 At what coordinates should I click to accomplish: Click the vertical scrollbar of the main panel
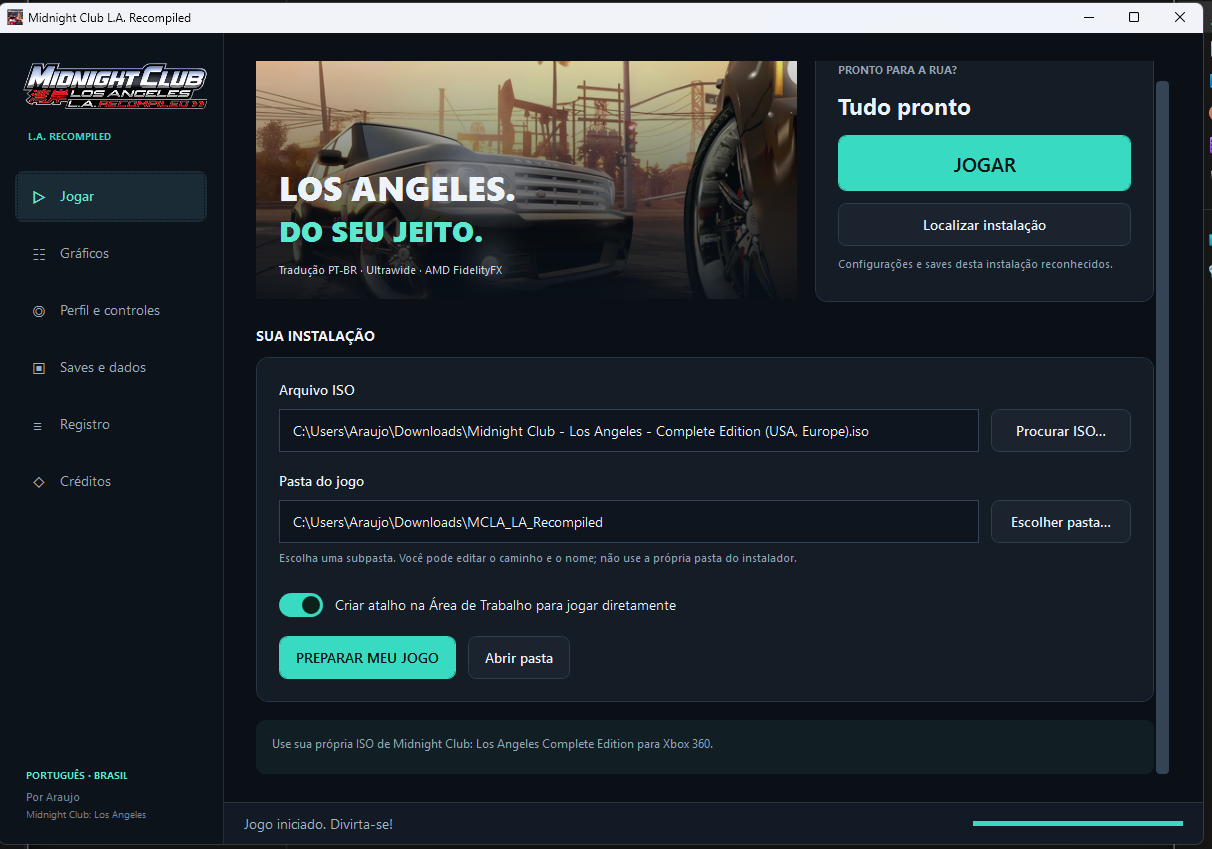1162,427
